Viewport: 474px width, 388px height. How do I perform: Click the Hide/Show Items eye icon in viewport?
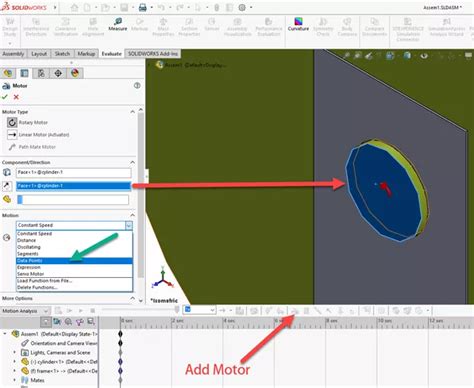coord(424,56)
